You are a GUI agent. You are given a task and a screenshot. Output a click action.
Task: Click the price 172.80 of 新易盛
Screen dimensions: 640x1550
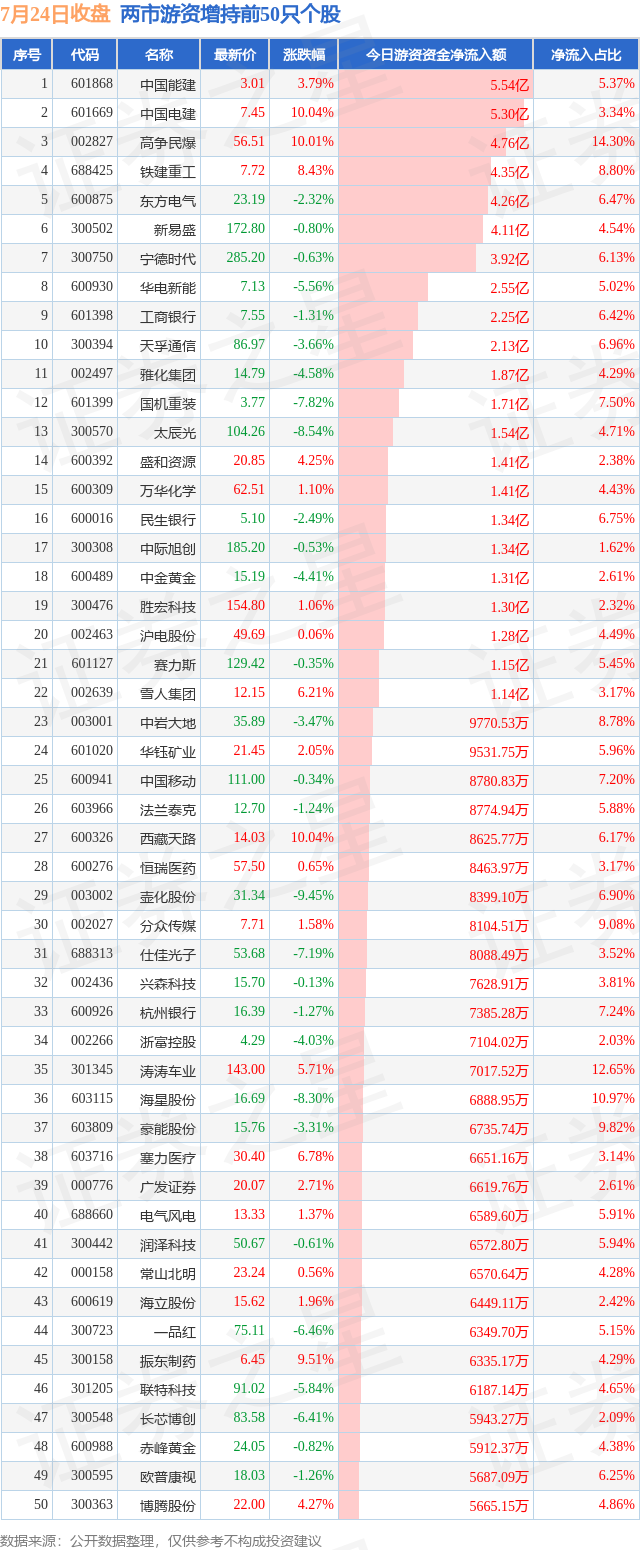coord(246,229)
